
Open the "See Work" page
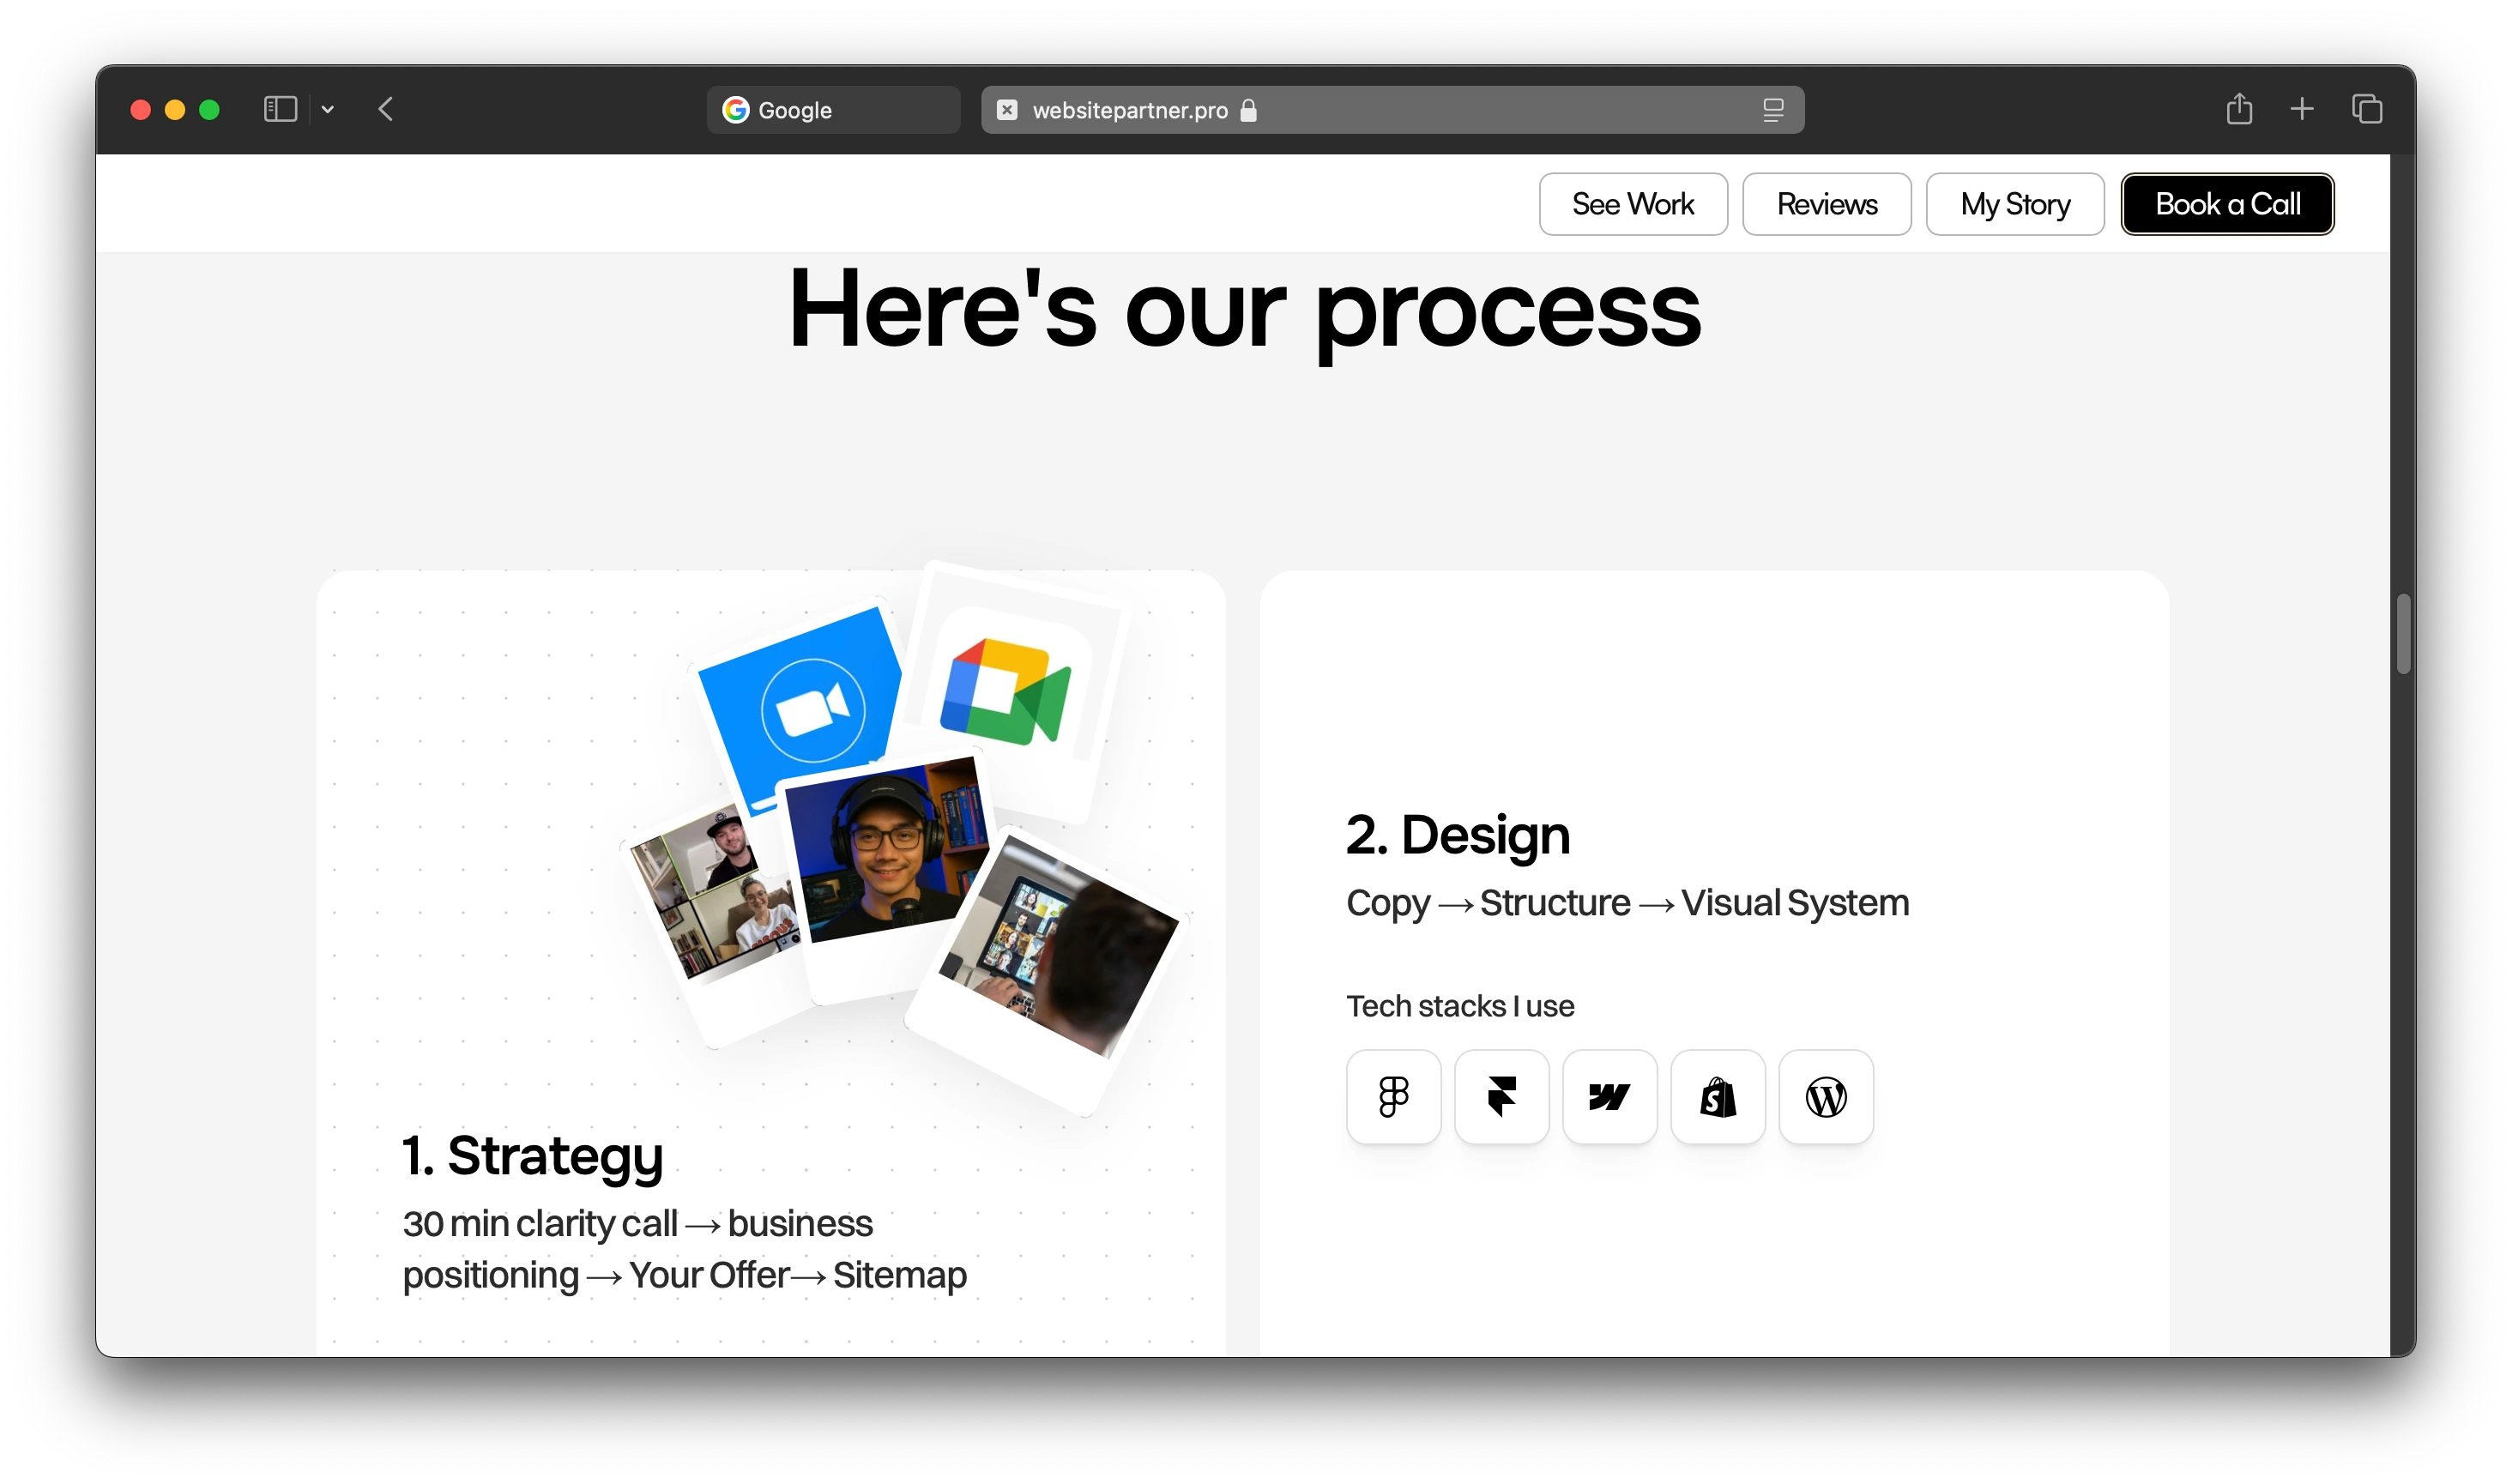1633,204
